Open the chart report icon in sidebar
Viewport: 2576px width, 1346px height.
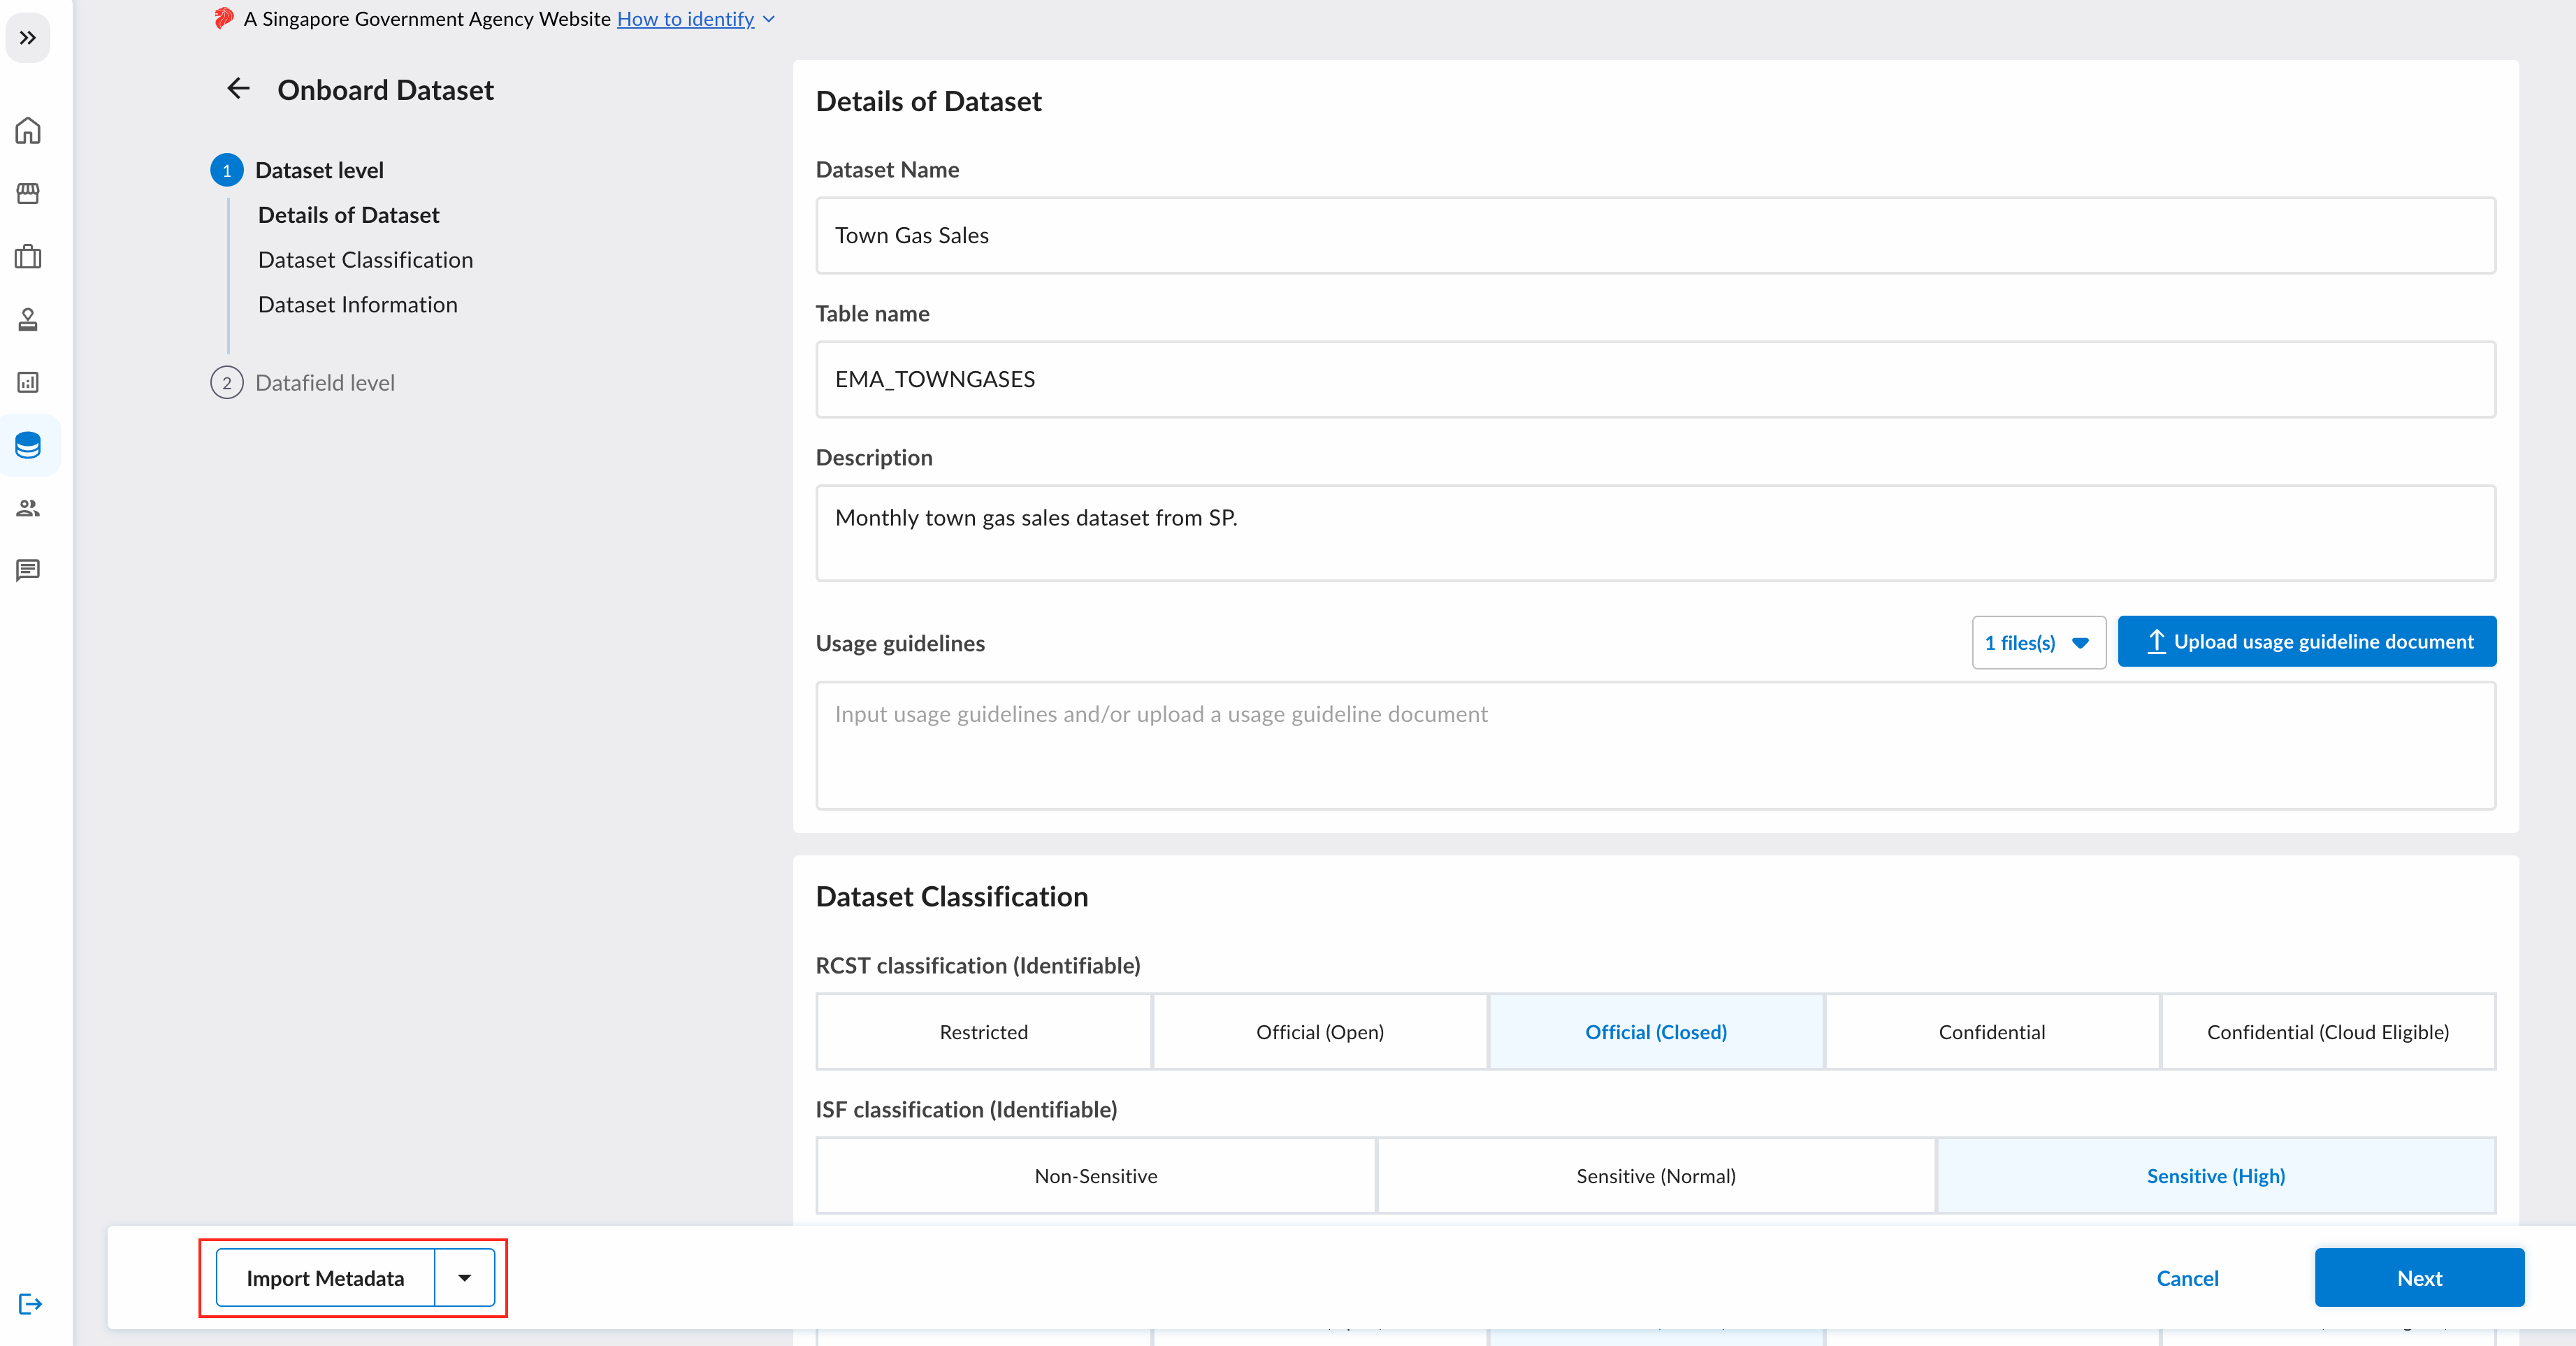(x=28, y=383)
